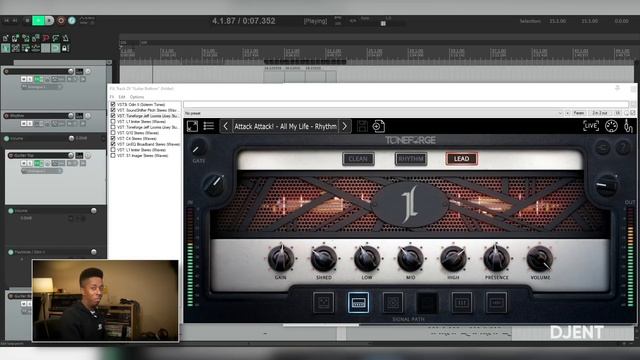Click the Toneforge resize window icon
The width and height of the screenshot is (640, 360).
pyautogui.click(x=192, y=126)
